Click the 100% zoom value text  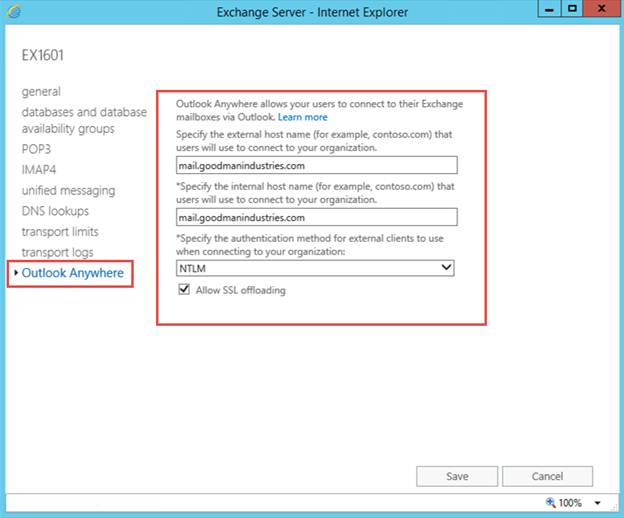(x=570, y=503)
